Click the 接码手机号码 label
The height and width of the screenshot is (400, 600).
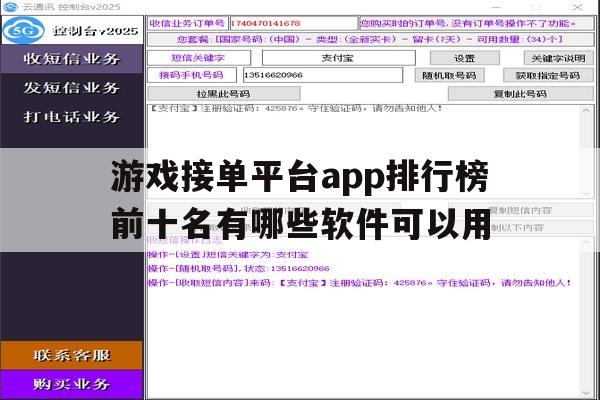(192, 75)
